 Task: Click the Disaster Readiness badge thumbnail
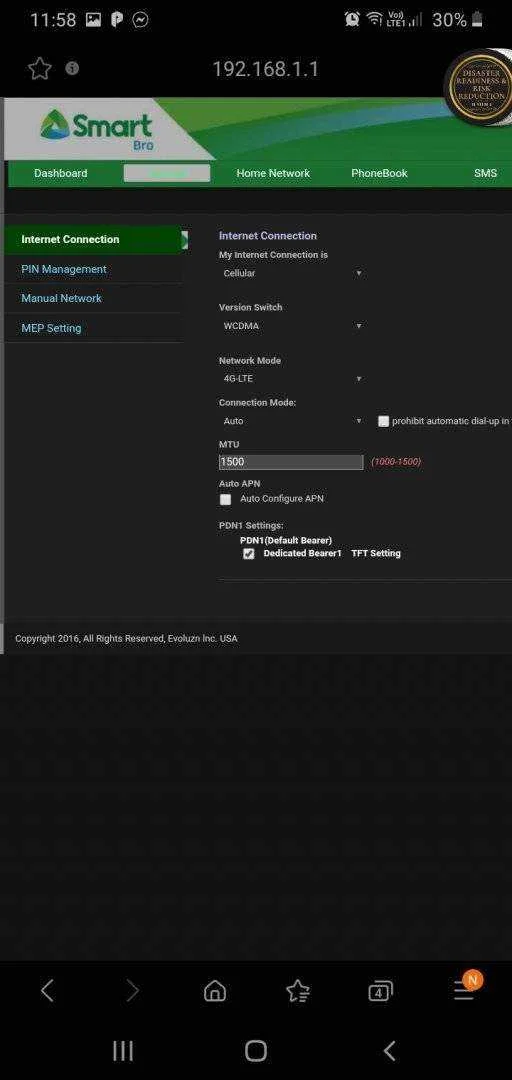(482, 87)
